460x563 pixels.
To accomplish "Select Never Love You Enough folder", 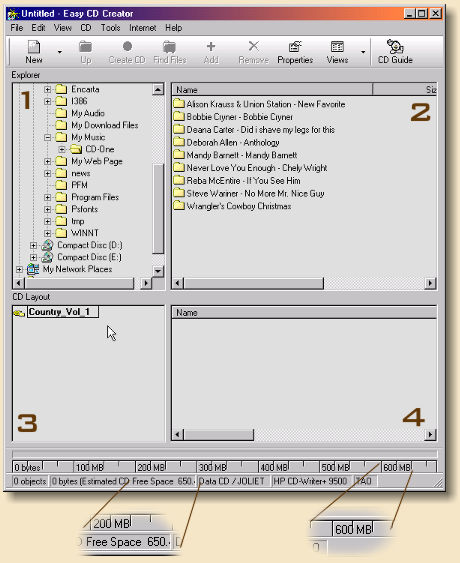I will [250, 168].
